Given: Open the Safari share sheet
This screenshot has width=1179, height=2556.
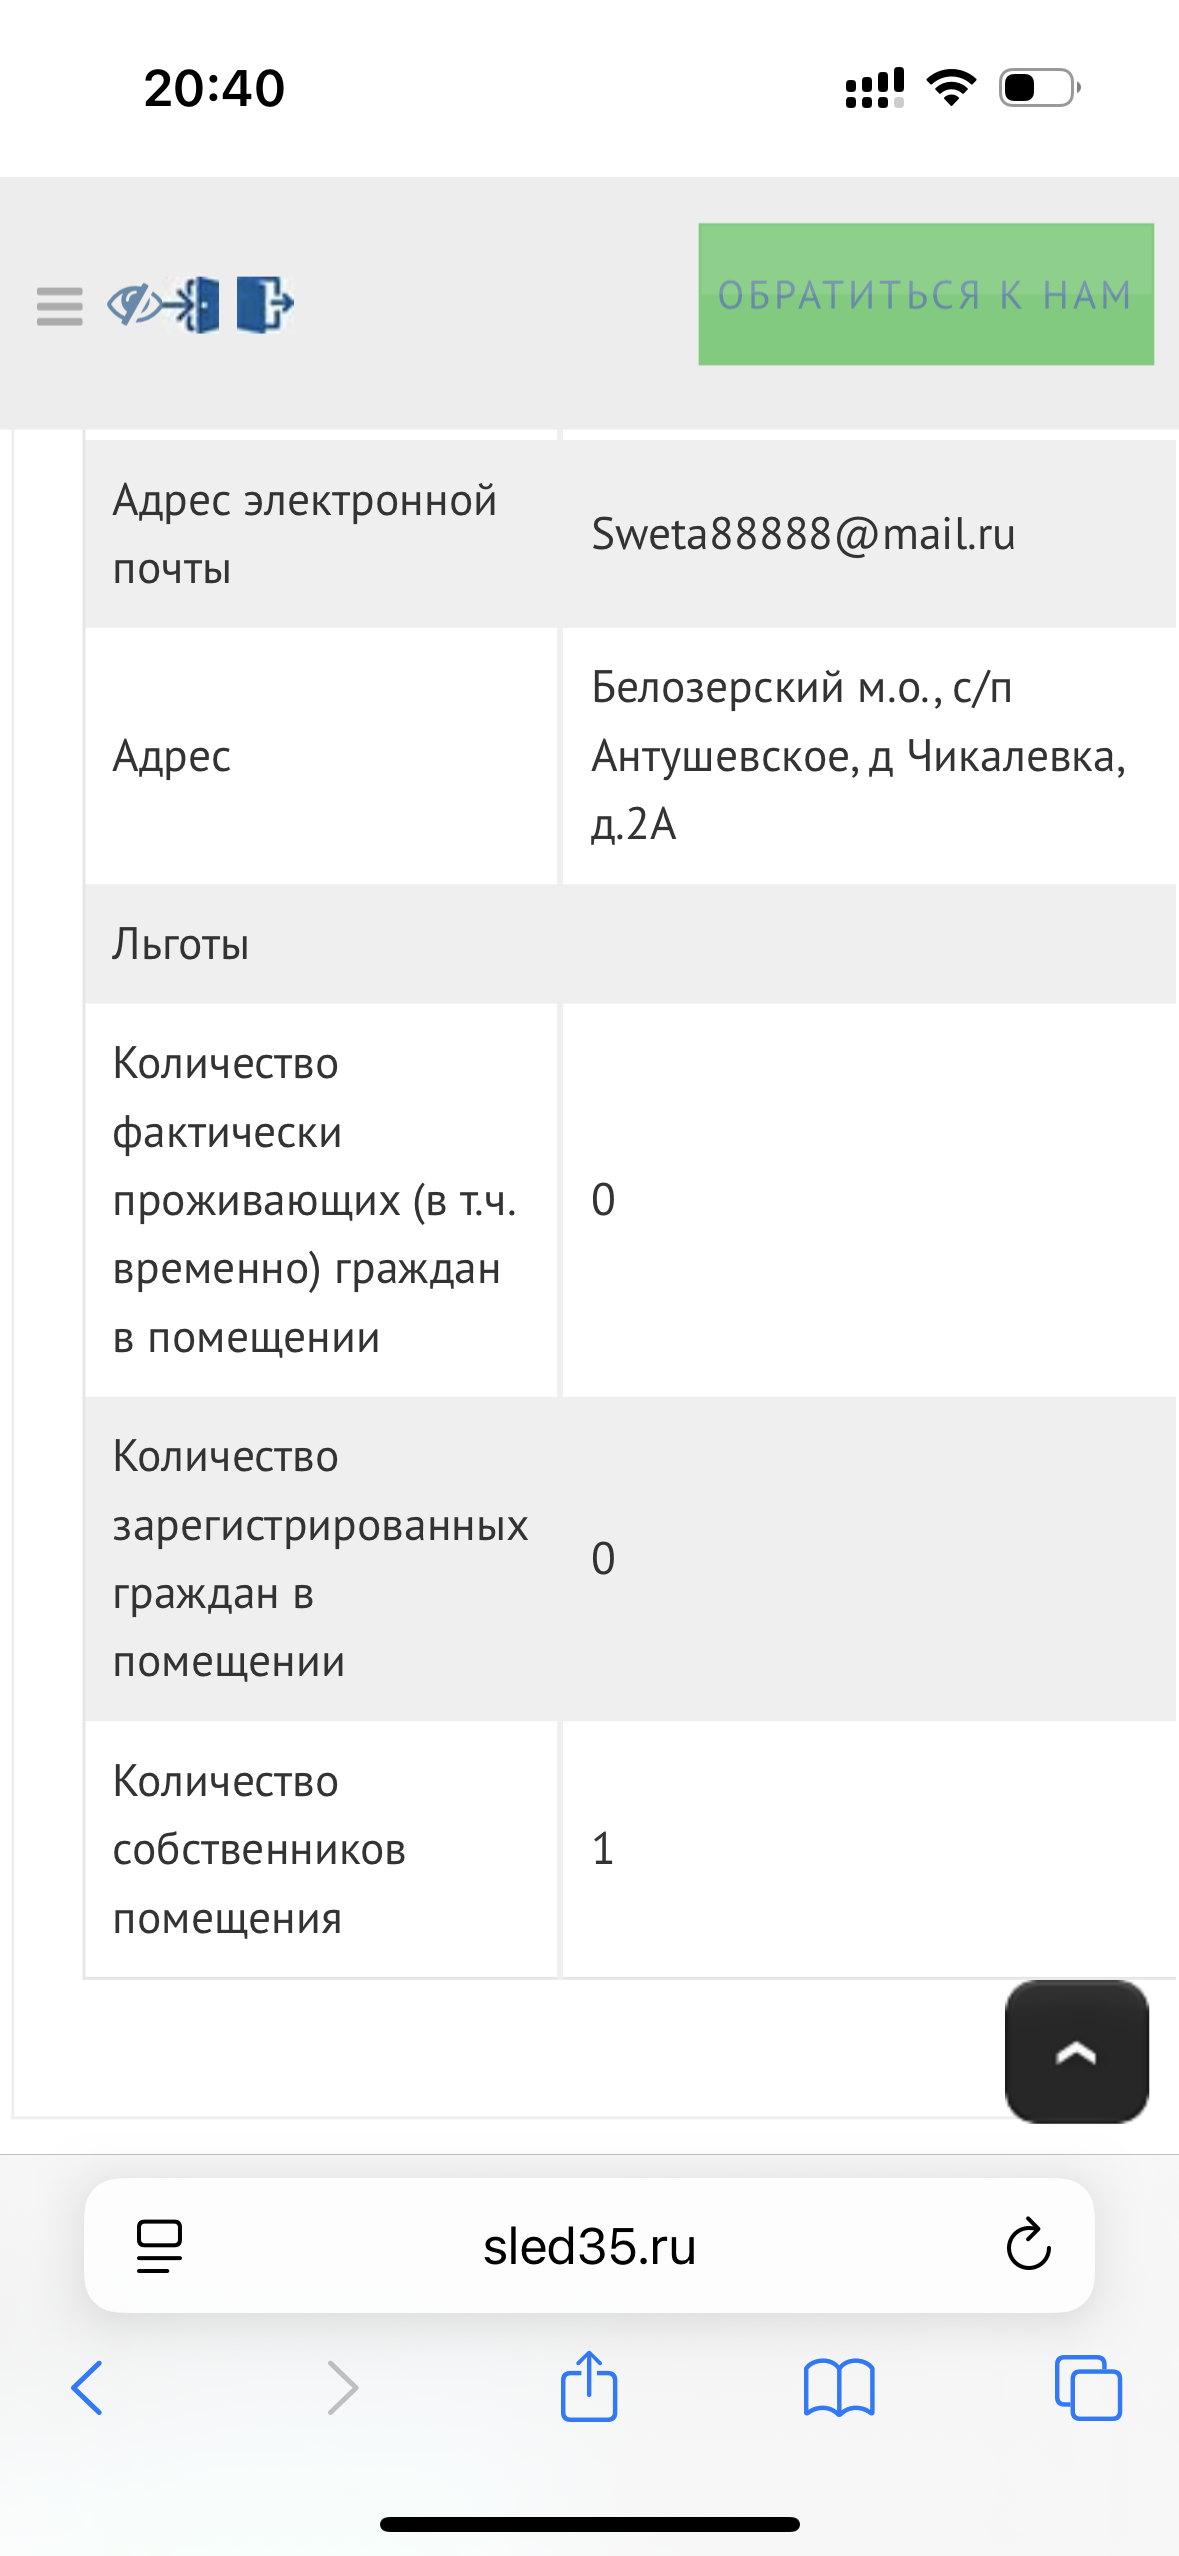Looking at the screenshot, I should coord(589,2386).
